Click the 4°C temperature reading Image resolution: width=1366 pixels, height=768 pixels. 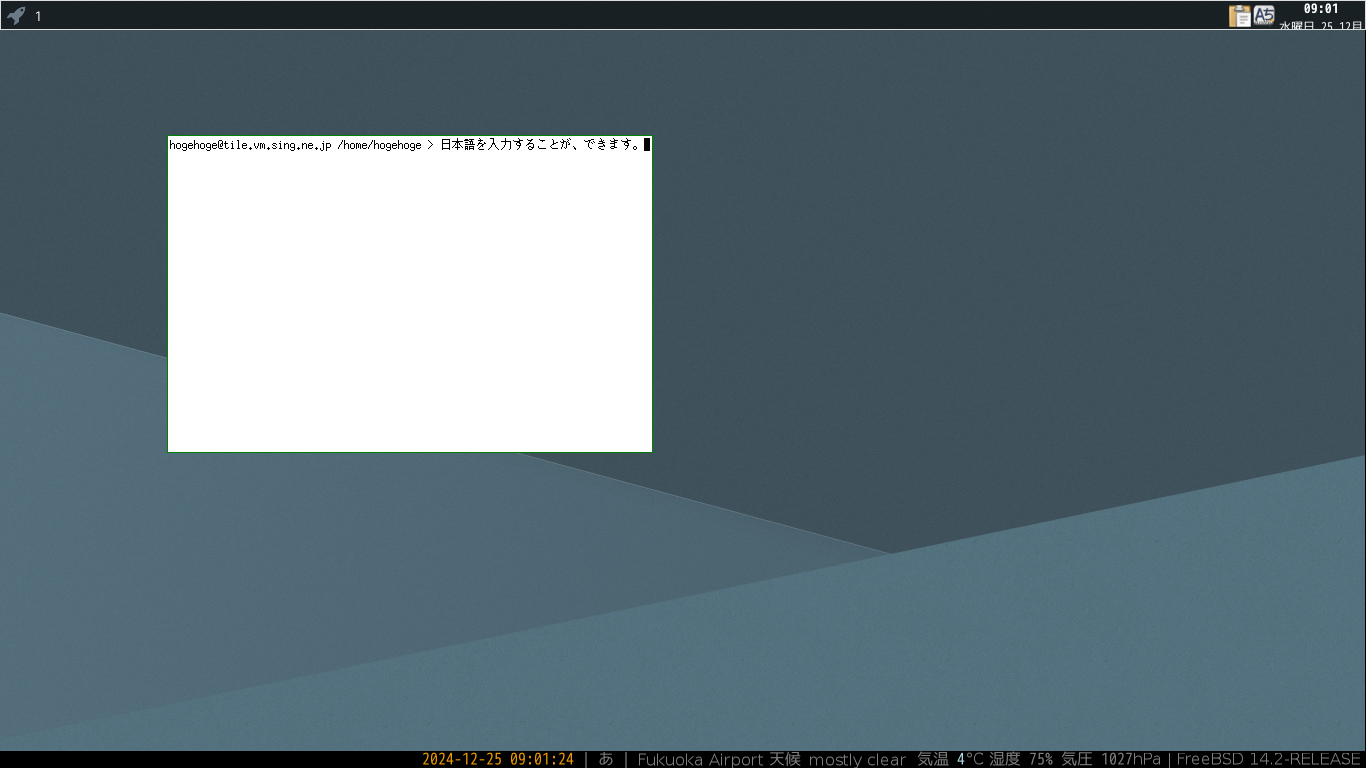click(x=971, y=760)
